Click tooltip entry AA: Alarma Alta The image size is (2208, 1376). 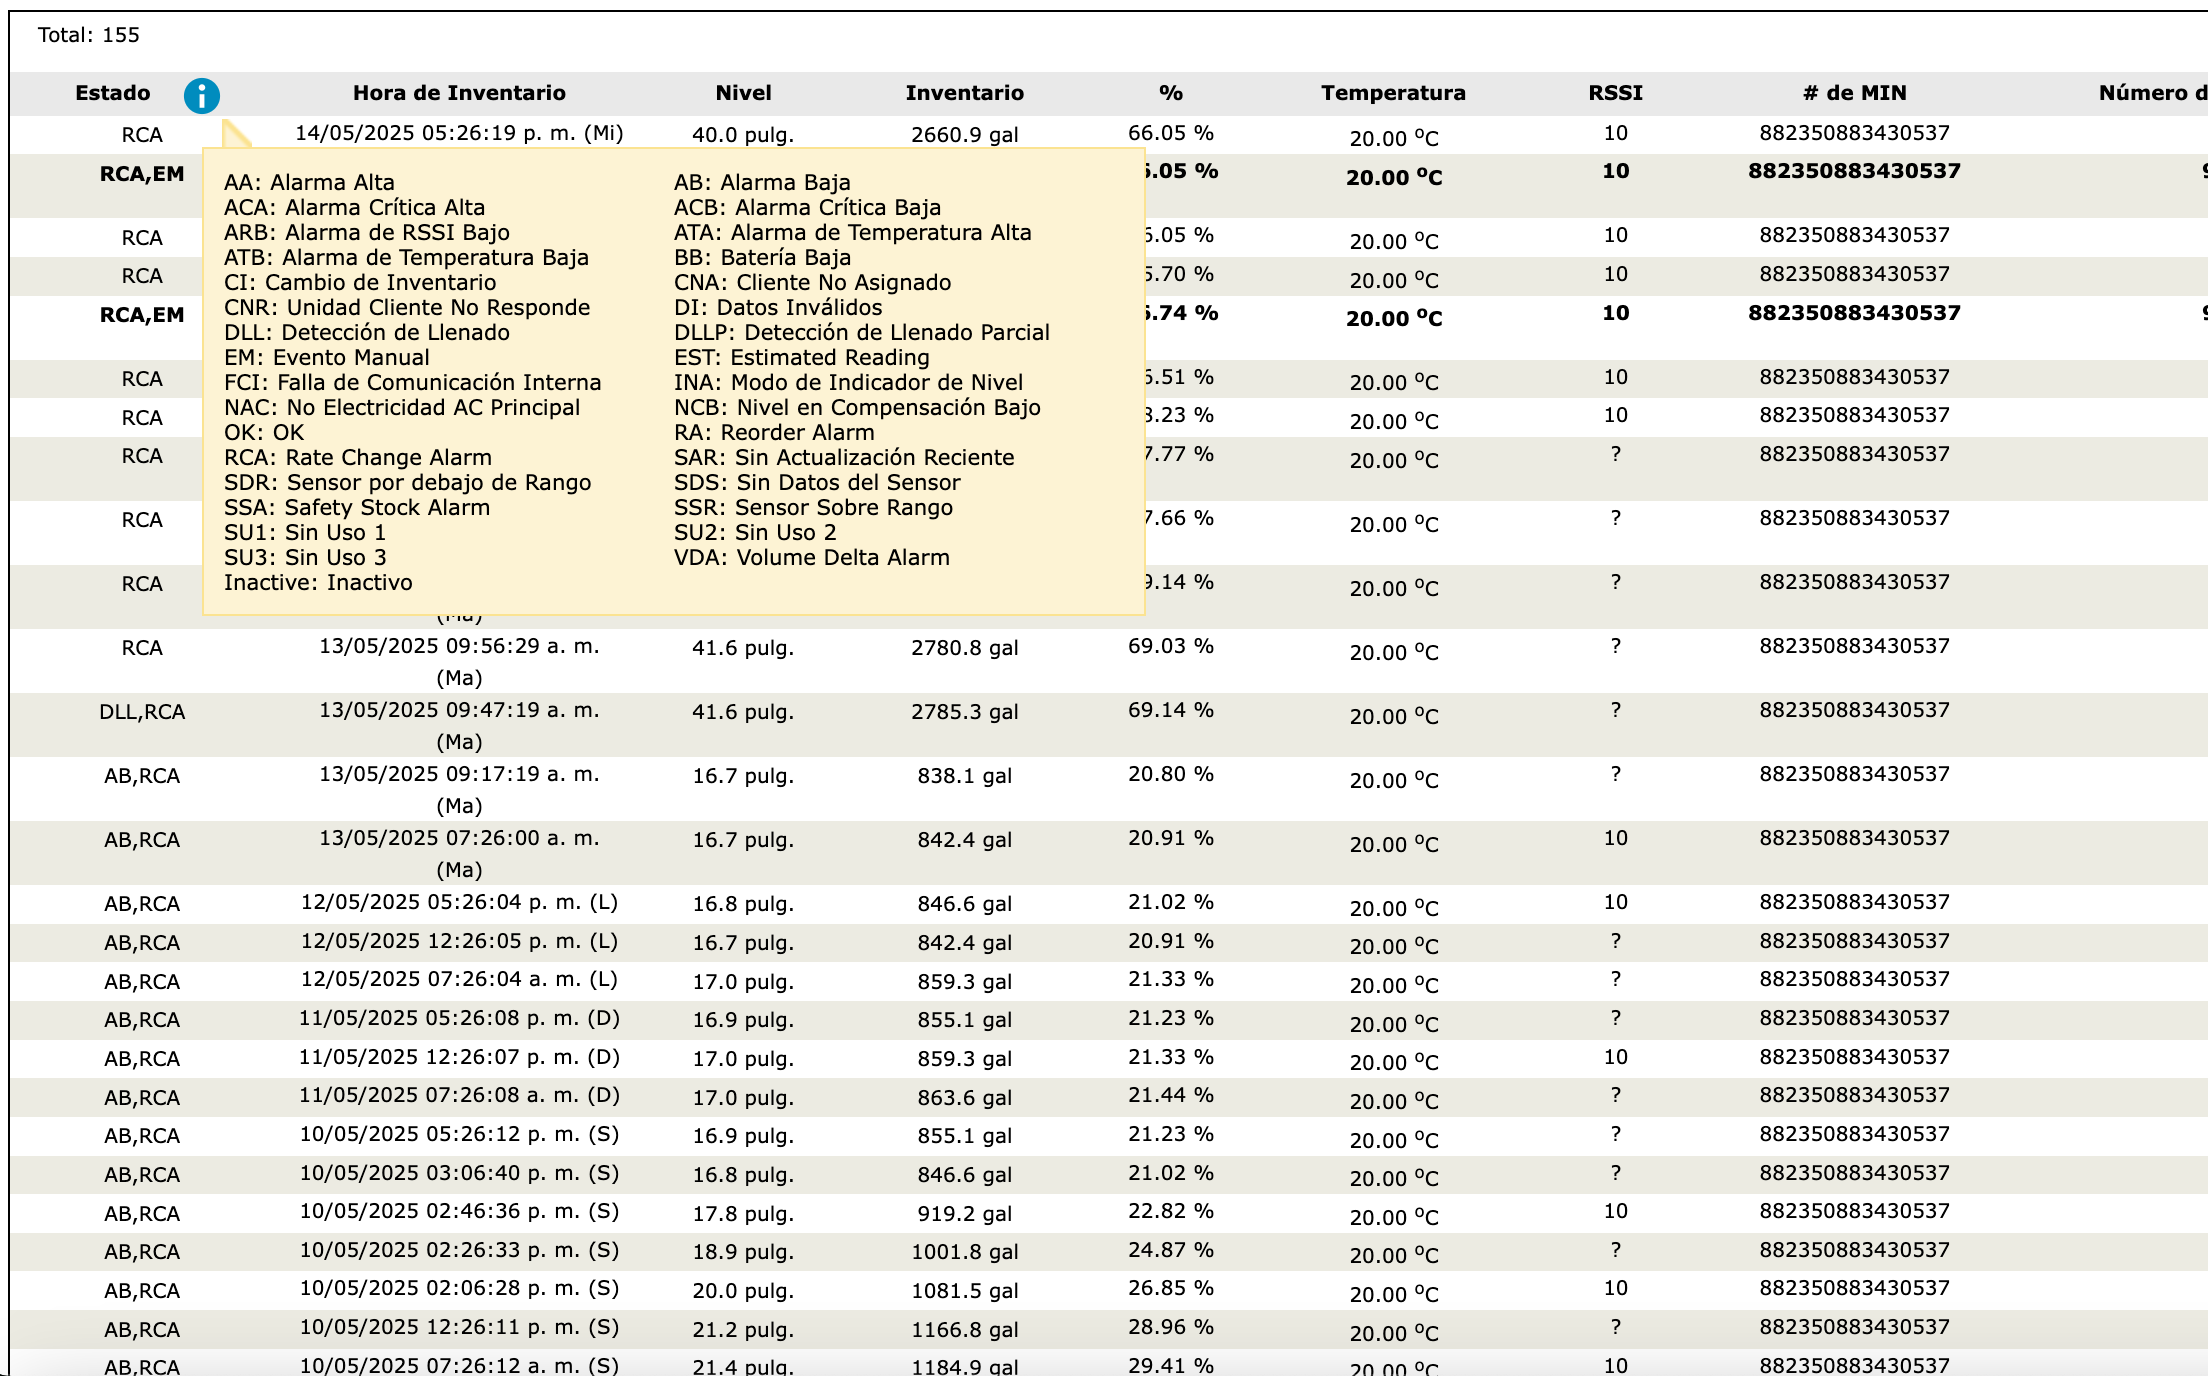pyautogui.click(x=309, y=182)
